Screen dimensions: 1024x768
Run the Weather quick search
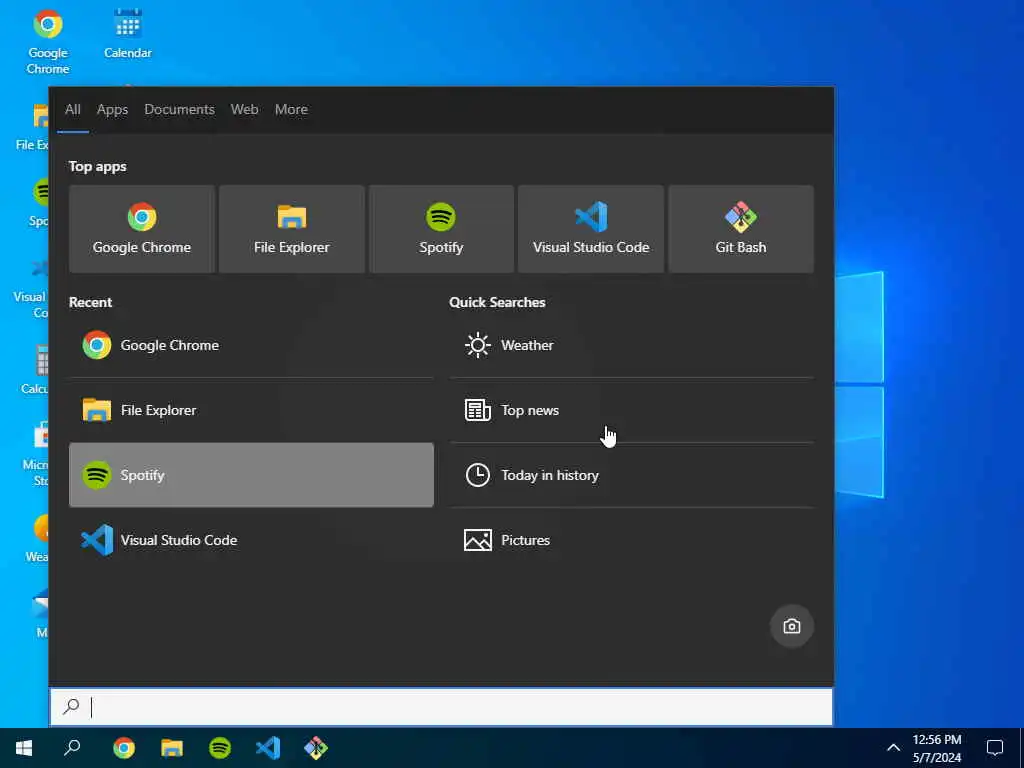632,345
